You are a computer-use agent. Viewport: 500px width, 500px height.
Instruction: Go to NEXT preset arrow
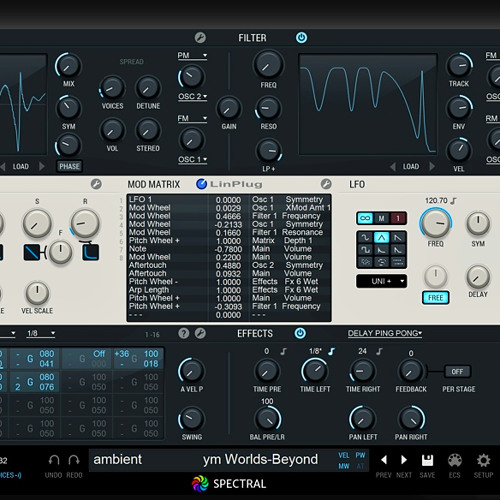point(404,460)
